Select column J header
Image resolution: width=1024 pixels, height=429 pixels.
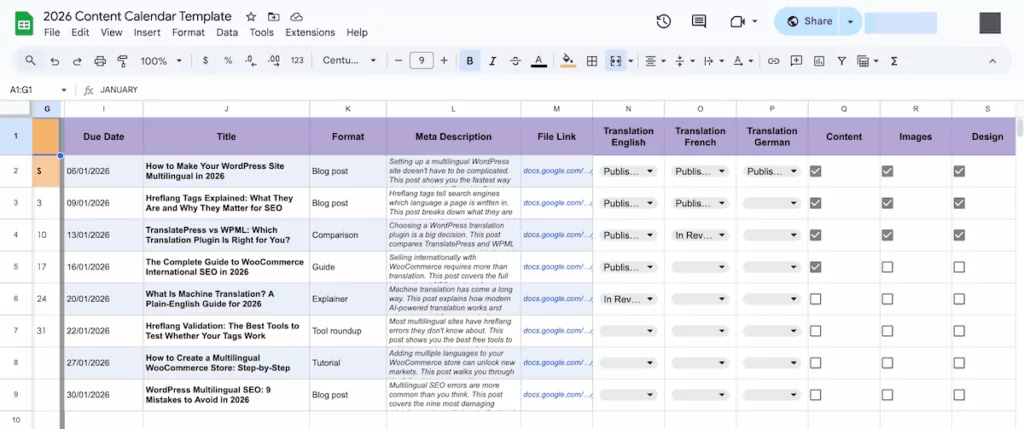pyautogui.click(x=226, y=109)
